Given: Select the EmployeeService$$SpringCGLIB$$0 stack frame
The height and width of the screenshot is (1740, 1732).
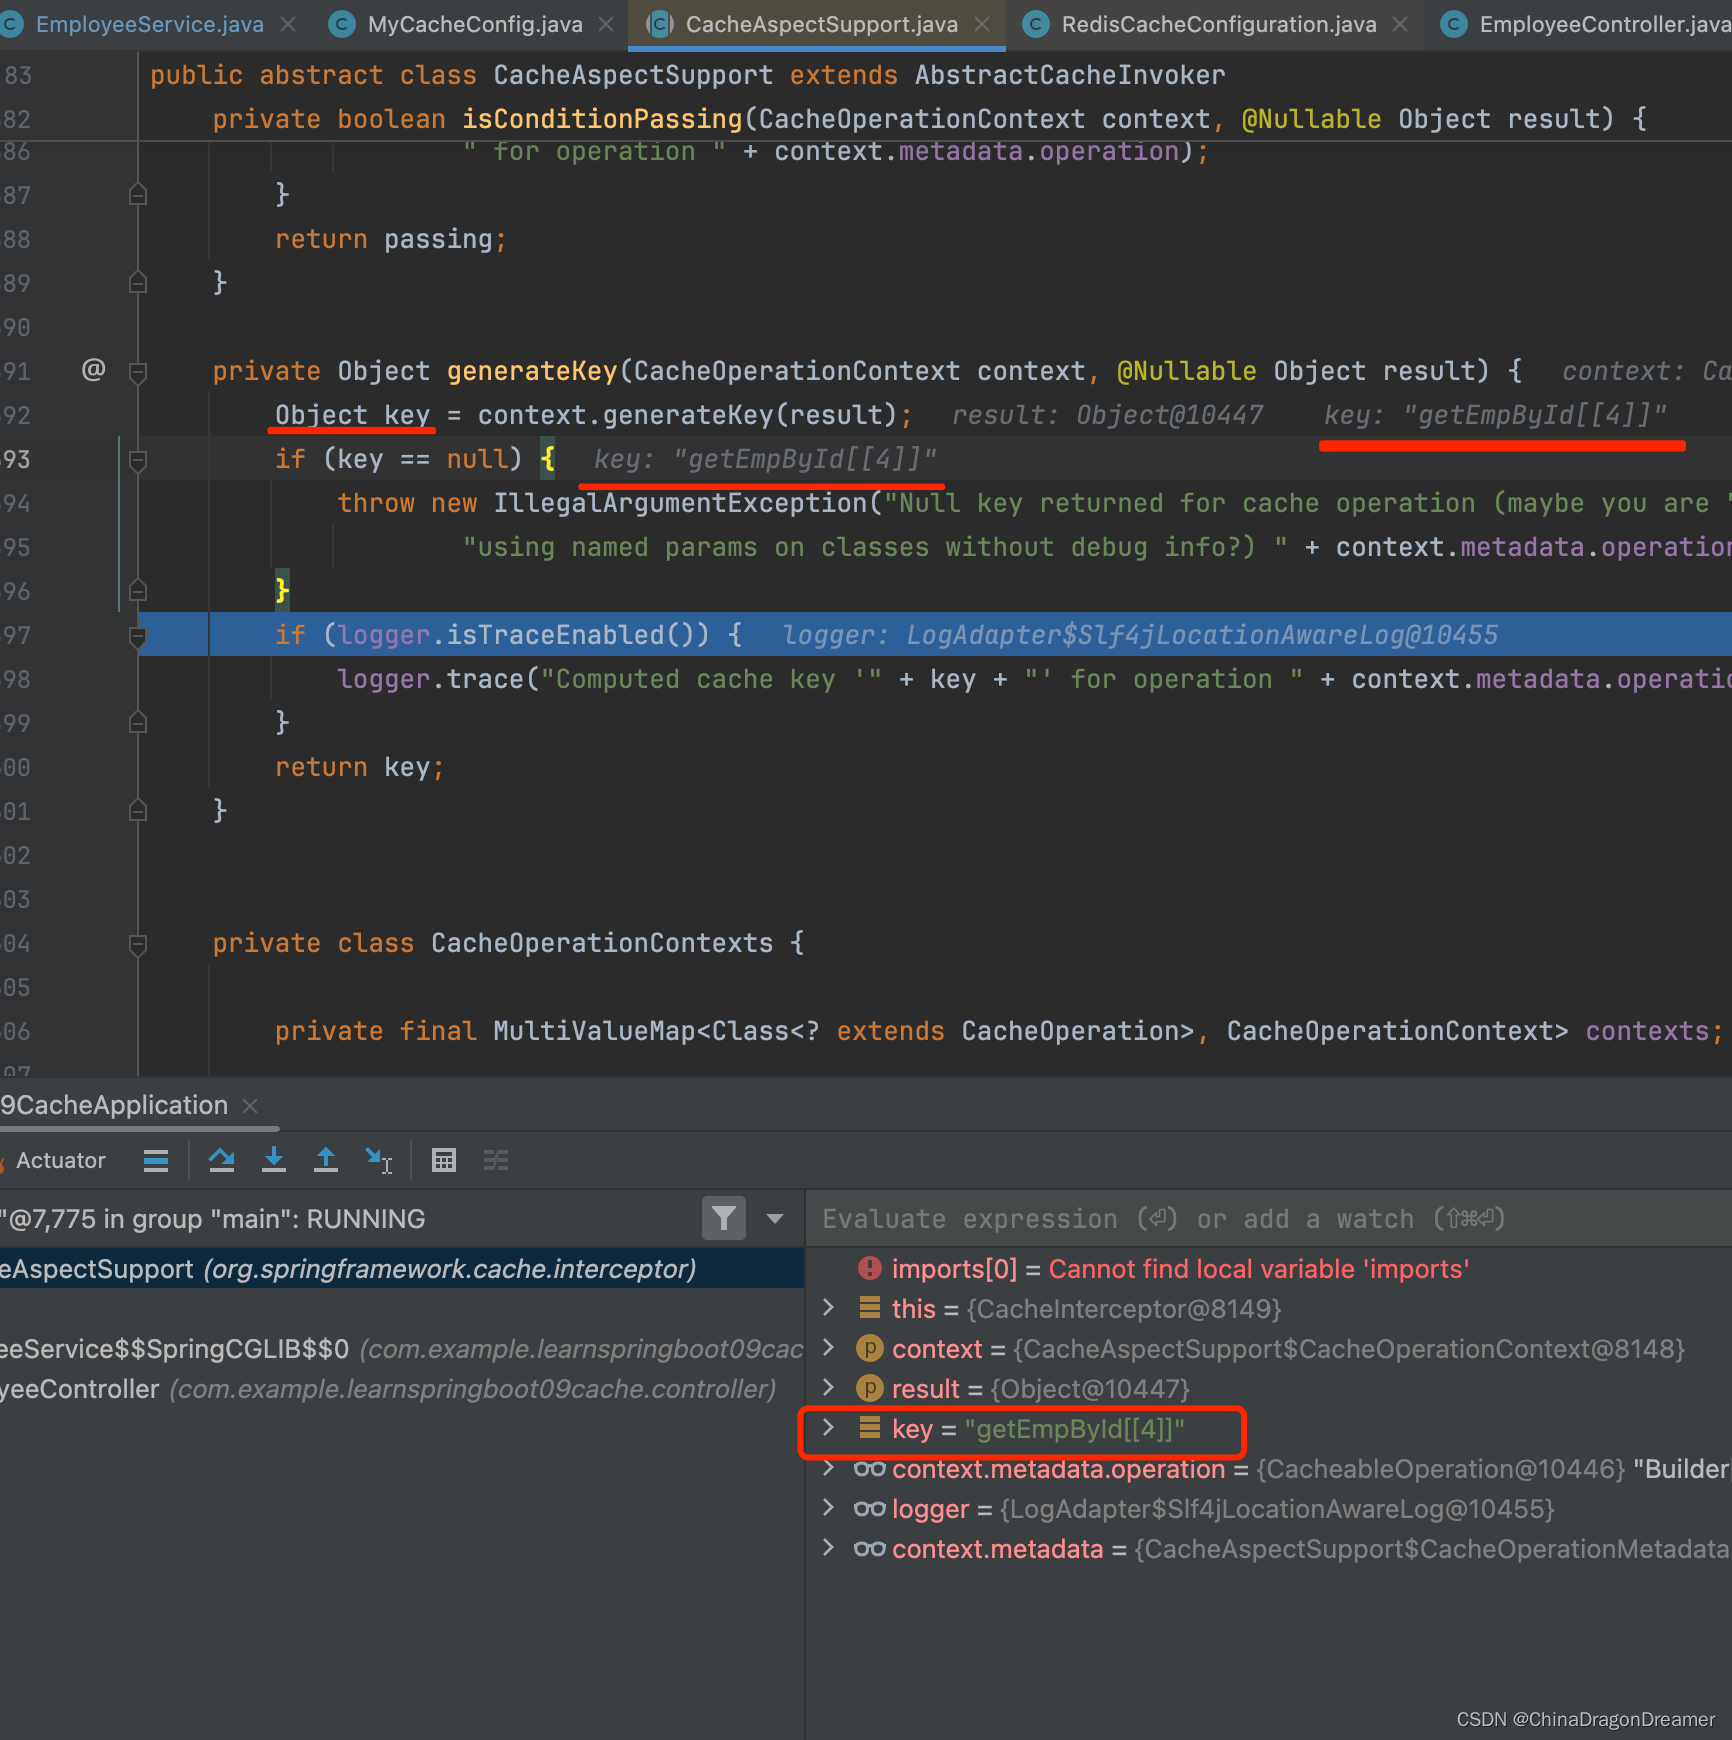Looking at the screenshot, I should [x=400, y=1348].
